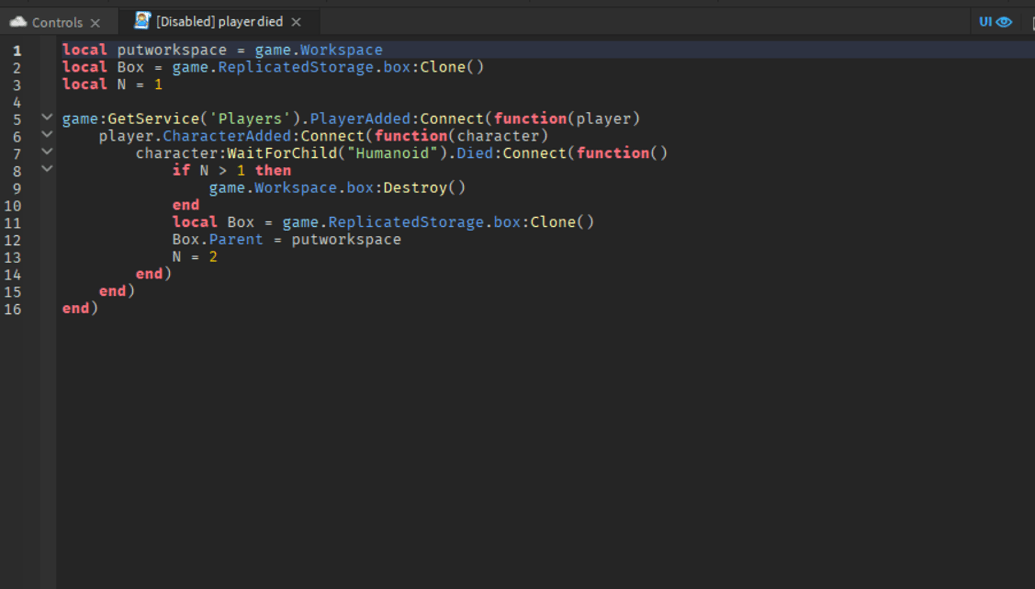Viewport: 1035px width, 589px height.
Task: Click line number 16 in gutter
Action: (13, 309)
